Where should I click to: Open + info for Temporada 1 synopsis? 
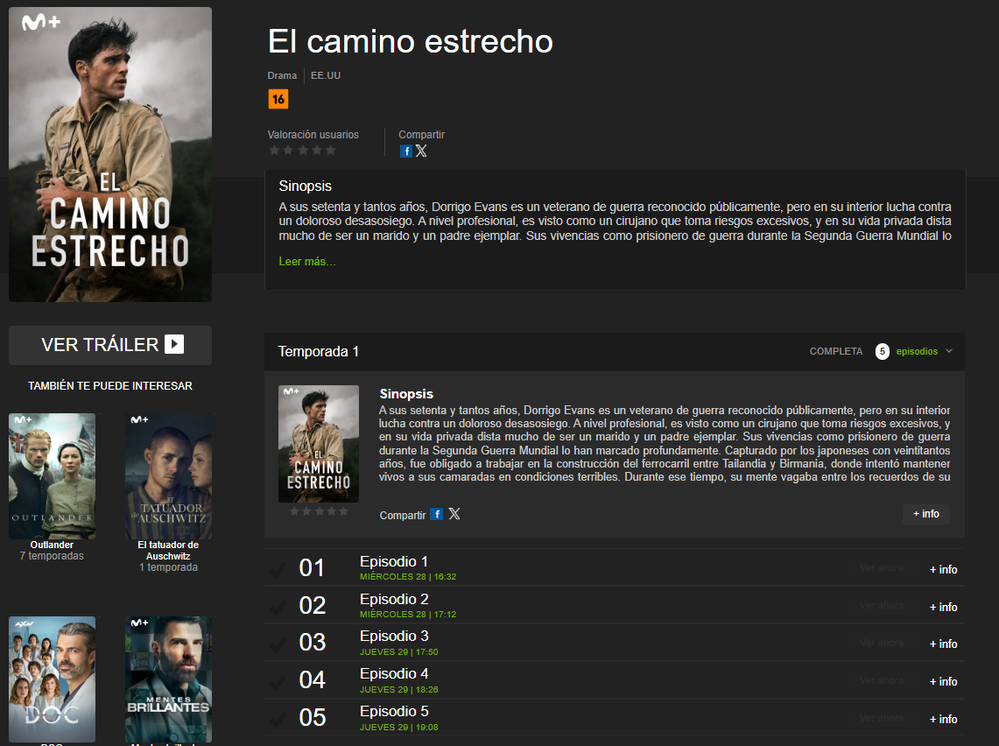point(926,514)
